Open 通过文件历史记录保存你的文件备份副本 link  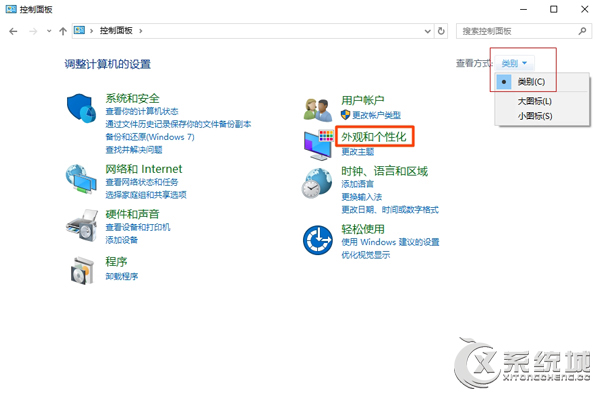(x=178, y=124)
